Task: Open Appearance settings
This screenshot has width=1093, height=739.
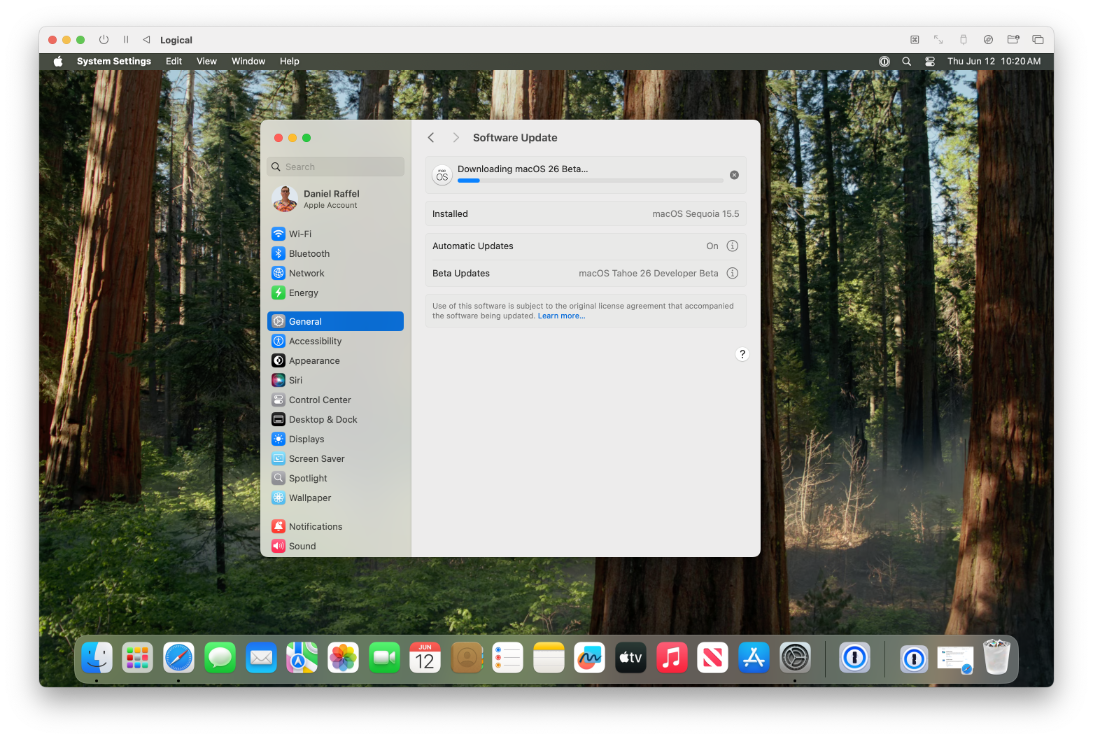Action: tap(335, 360)
